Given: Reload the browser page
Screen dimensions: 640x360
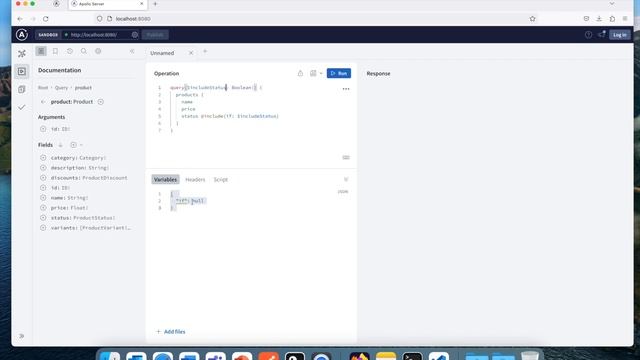Looking at the screenshot, I should click(46, 19).
